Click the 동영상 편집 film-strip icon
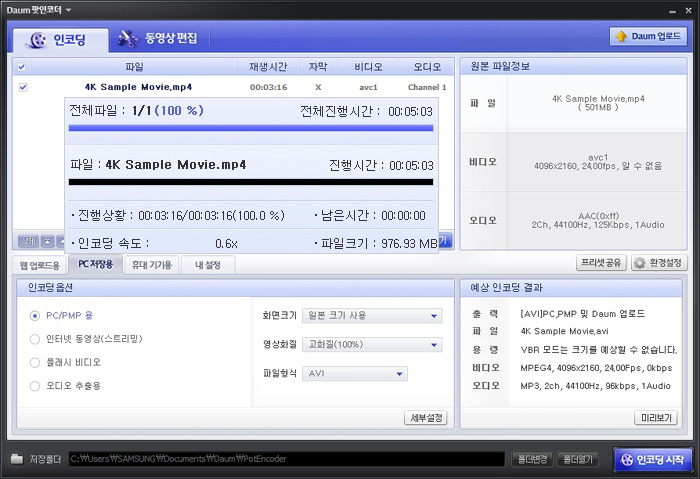Image resolution: width=700 pixels, height=479 pixels. tap(127, 39)
